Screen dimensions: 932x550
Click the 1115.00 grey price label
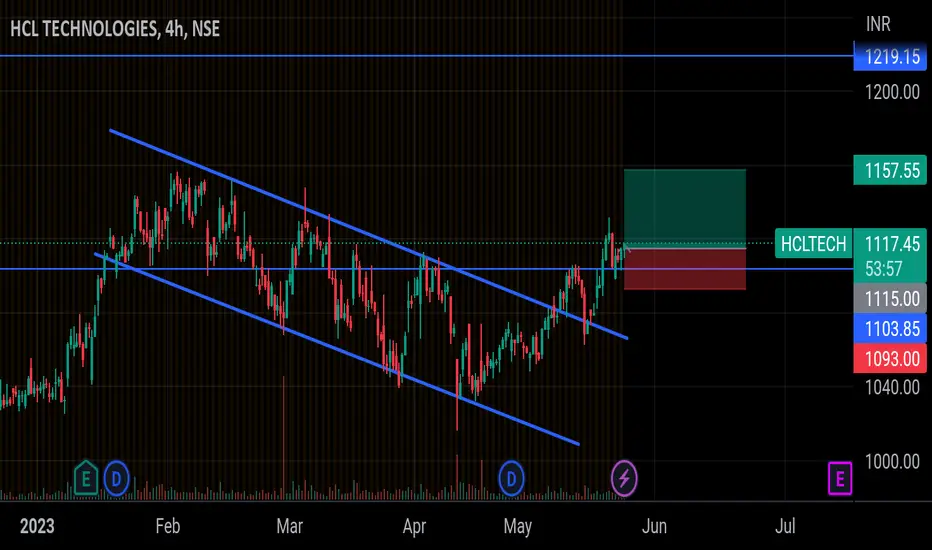click(x=890, y=298)
